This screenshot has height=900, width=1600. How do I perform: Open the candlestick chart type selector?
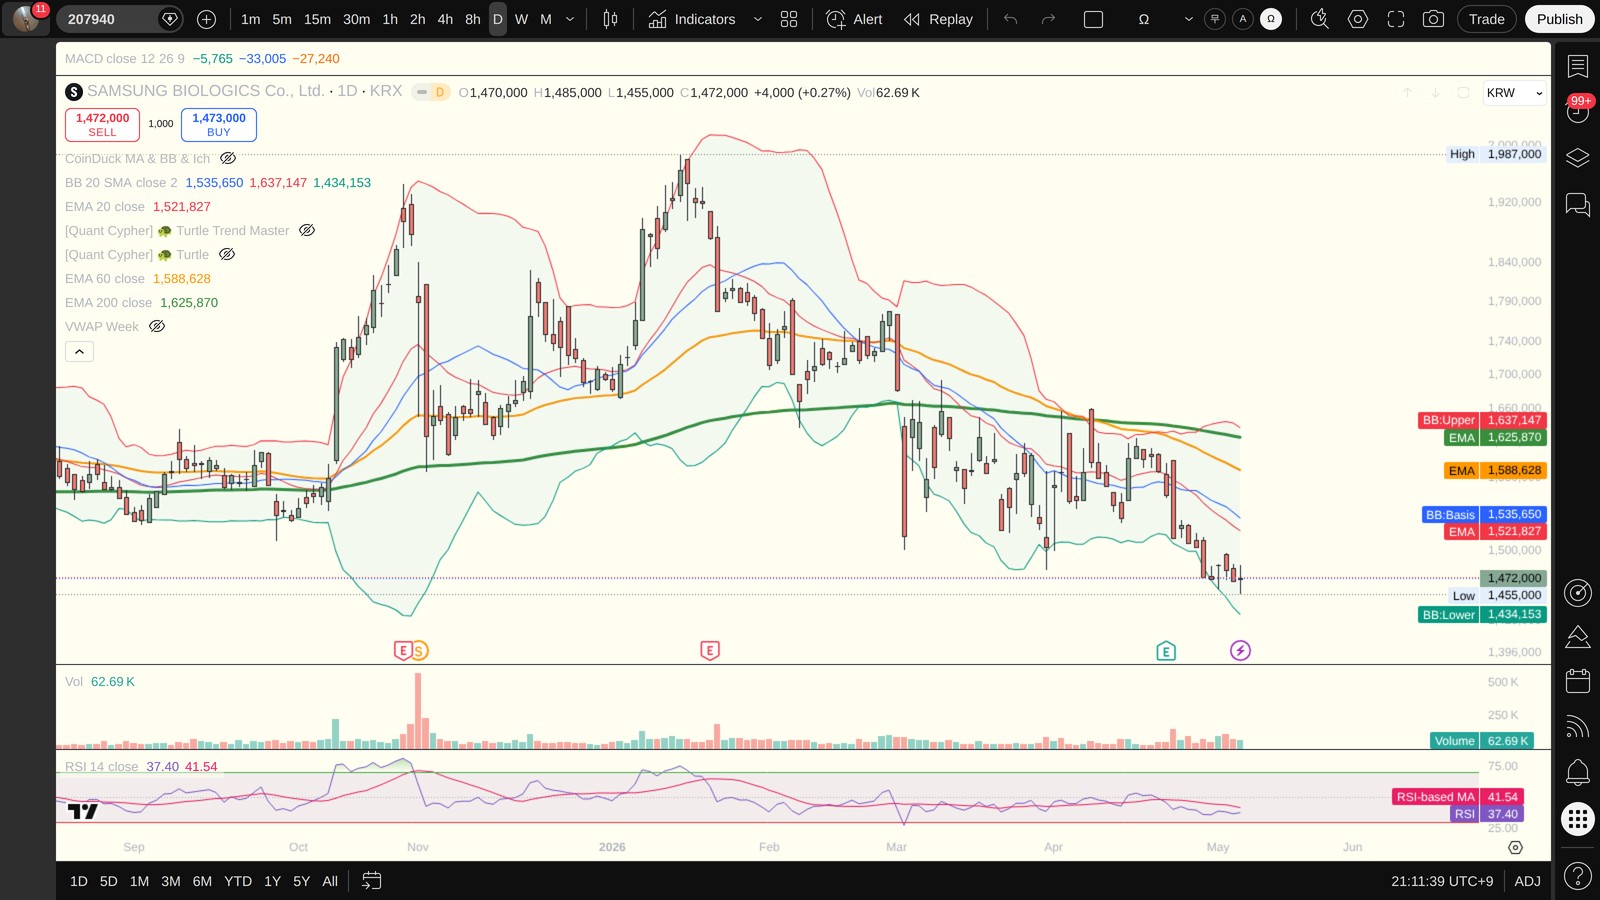point(610,19)
